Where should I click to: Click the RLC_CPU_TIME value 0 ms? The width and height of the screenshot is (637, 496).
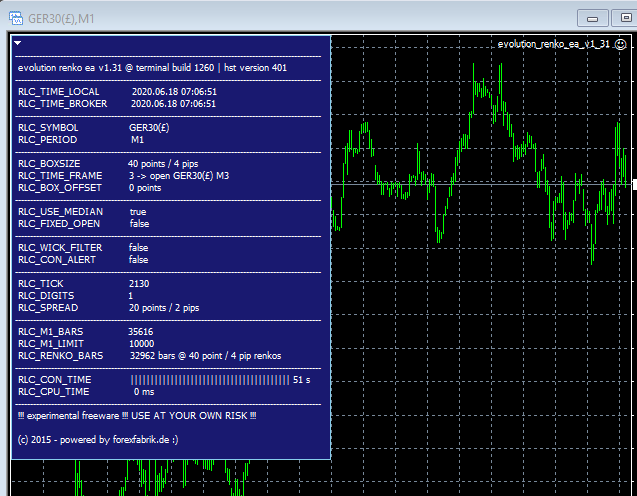coord(144,392)
